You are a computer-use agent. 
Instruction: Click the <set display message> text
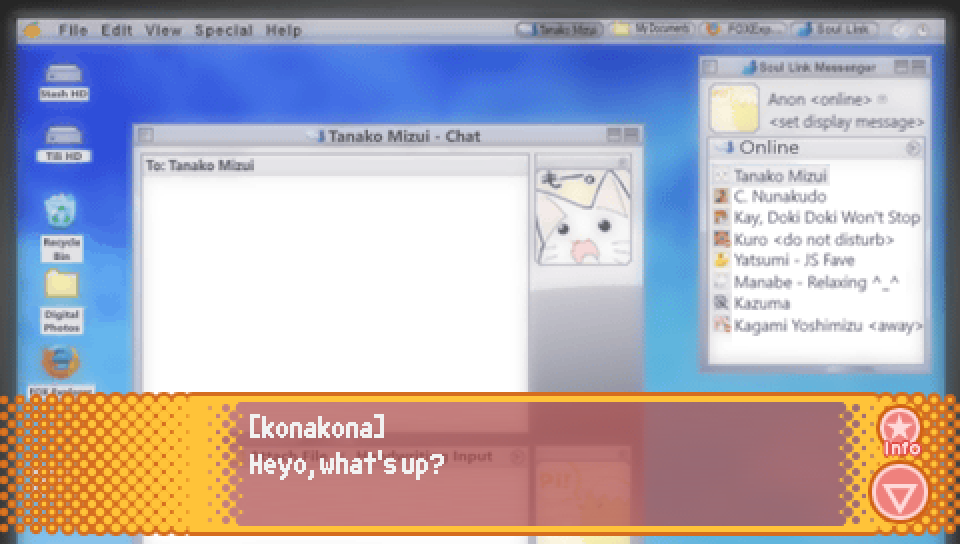coord(846,122)
